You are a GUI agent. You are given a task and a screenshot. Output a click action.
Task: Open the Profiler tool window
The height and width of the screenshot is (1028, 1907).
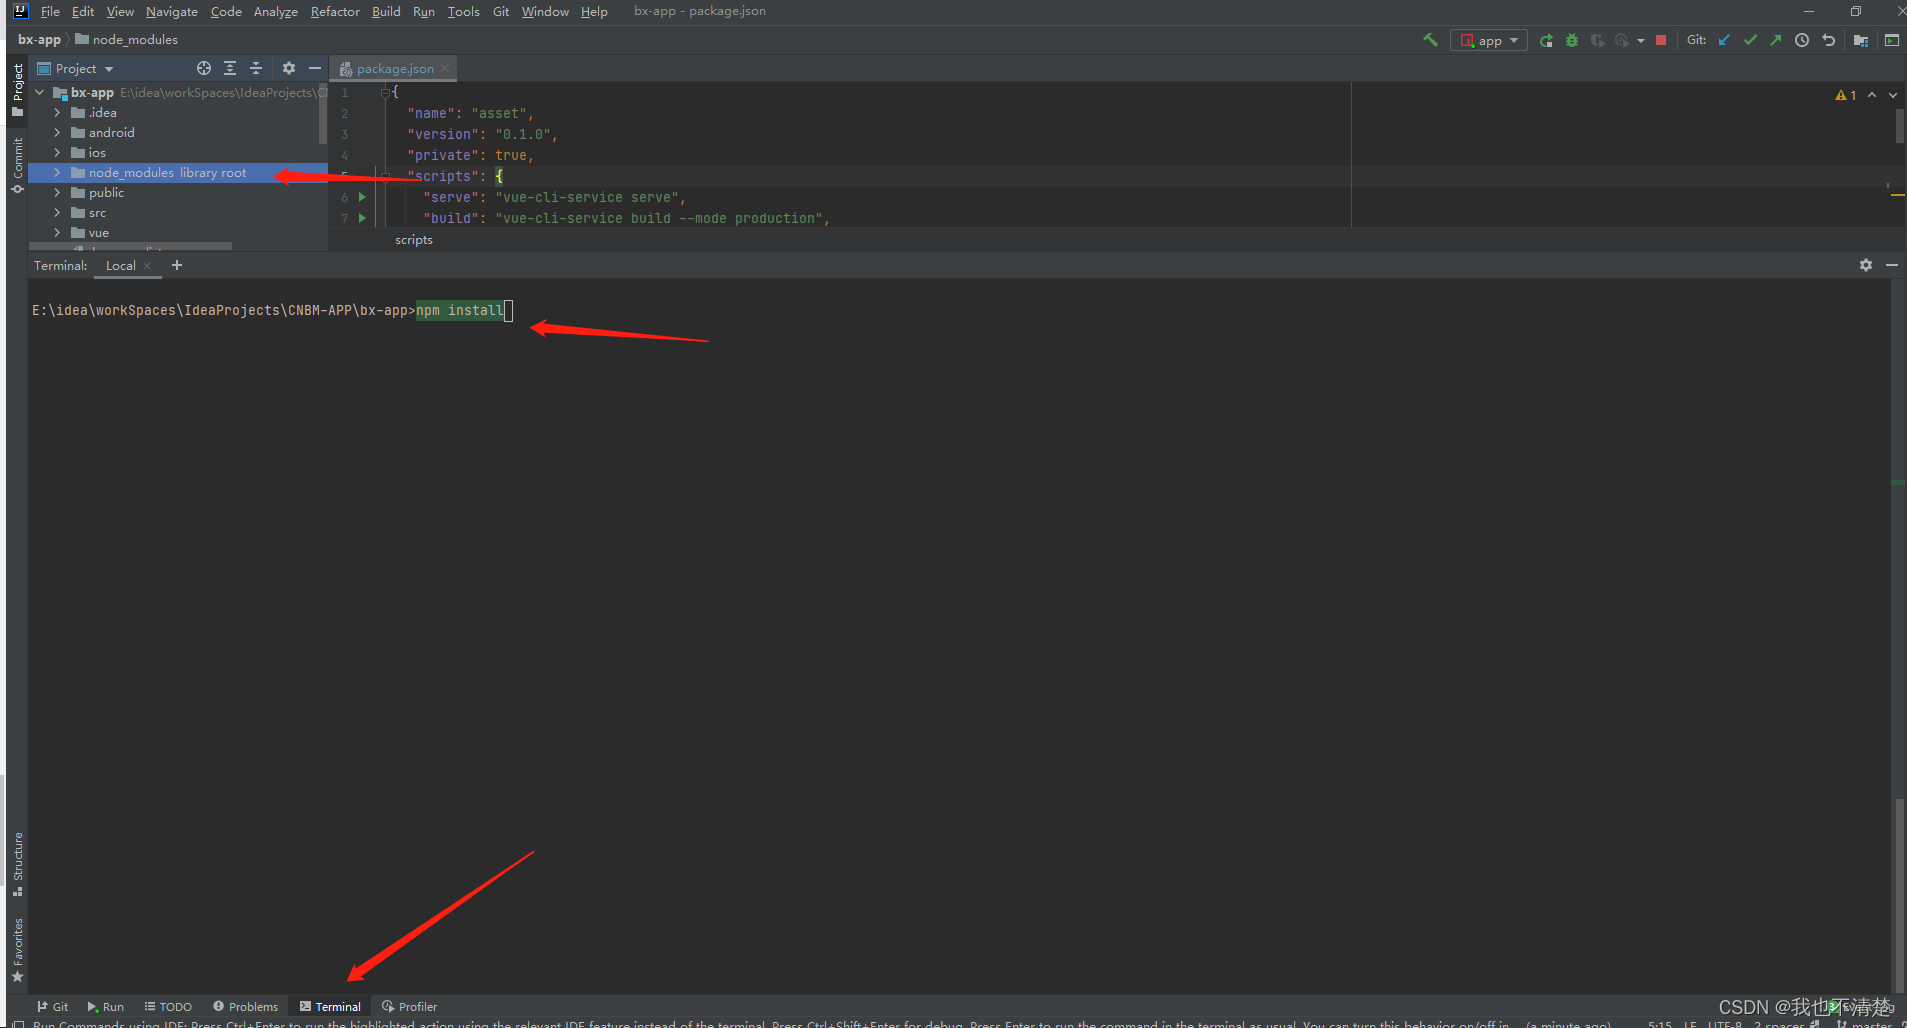[x=409, y=1006]
